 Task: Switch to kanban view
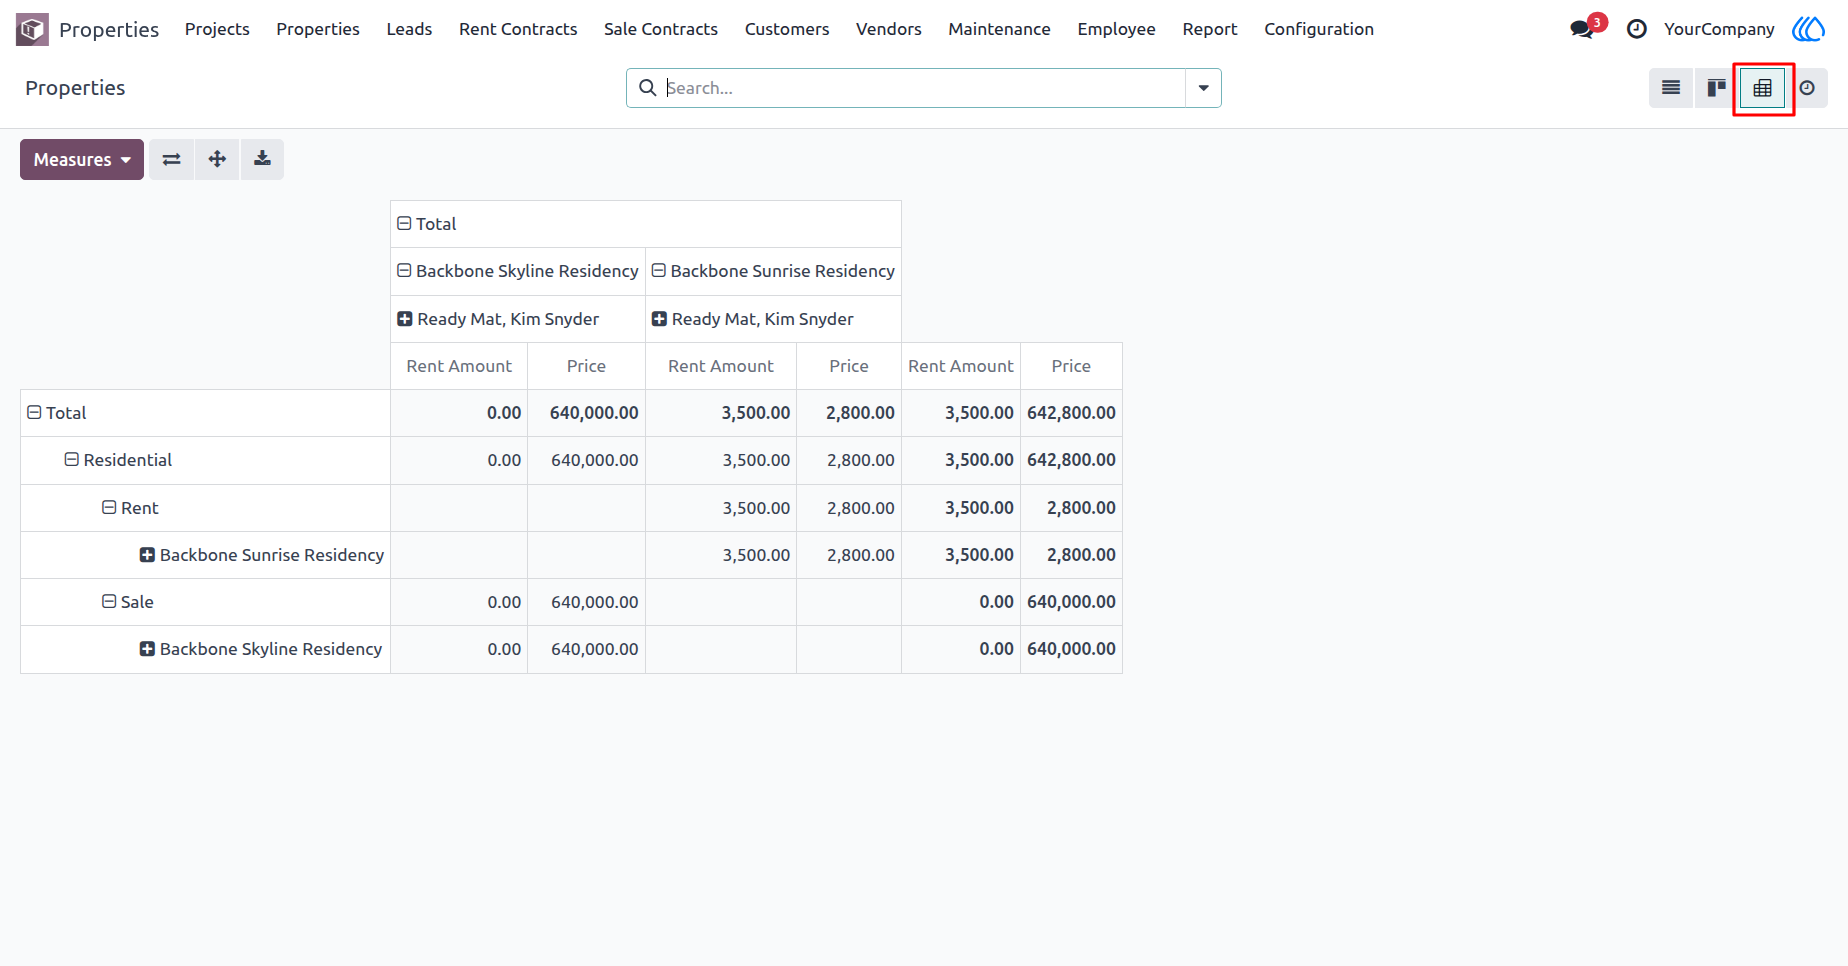[1716, 88]
